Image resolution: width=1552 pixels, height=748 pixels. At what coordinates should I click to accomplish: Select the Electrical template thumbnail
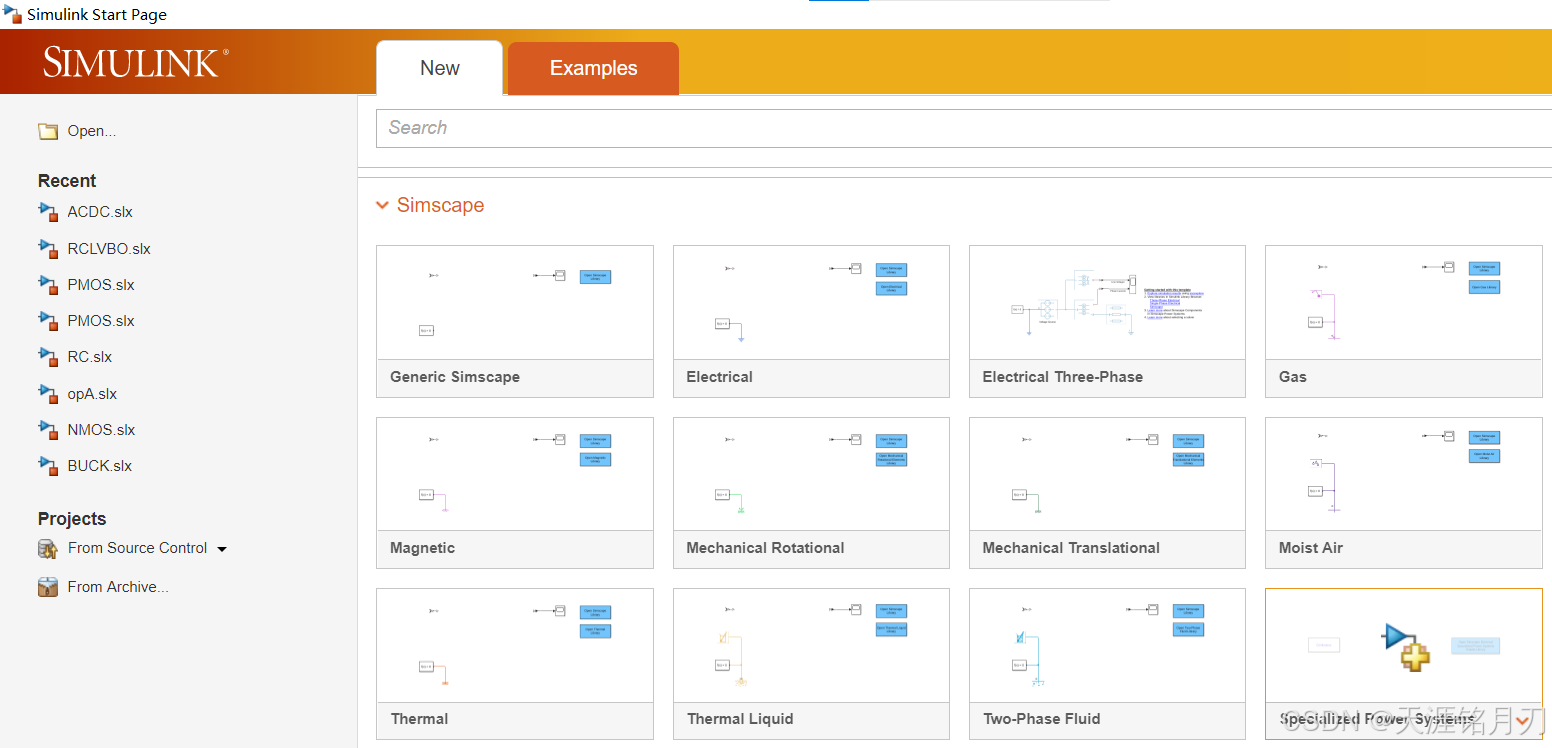pyautogui.click(x=811, y=303)
